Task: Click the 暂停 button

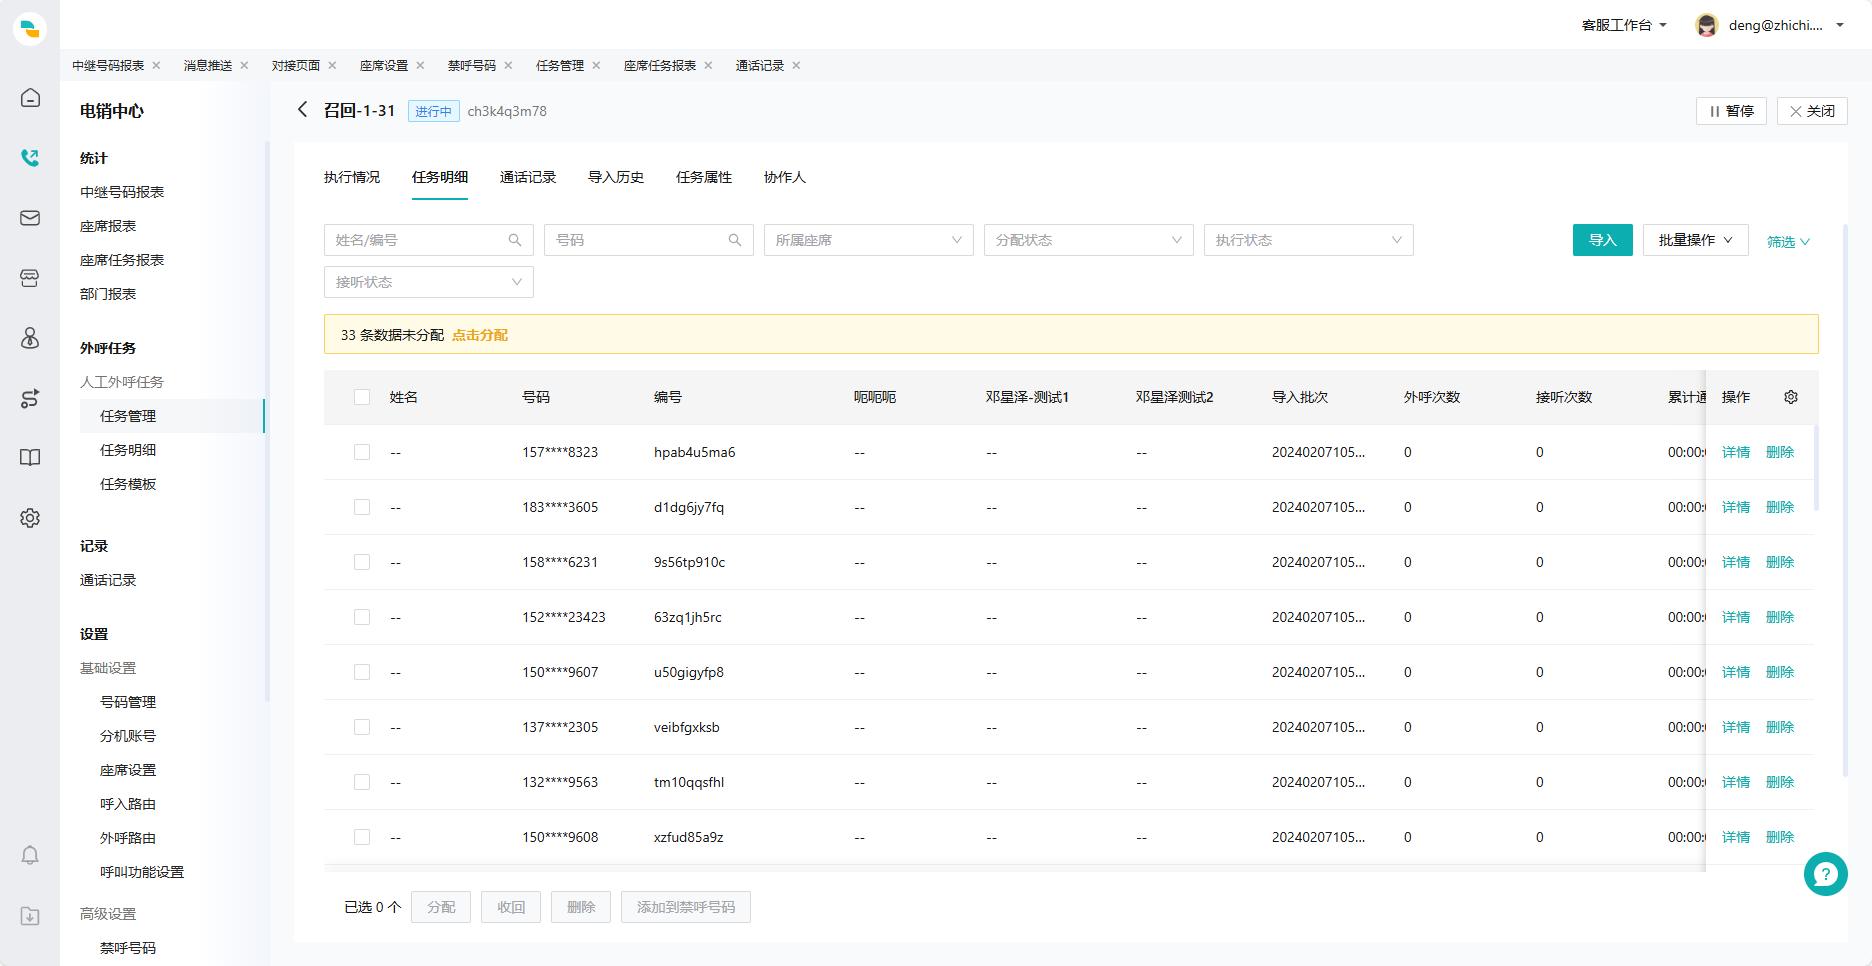Action: (x=1731, y=111)
